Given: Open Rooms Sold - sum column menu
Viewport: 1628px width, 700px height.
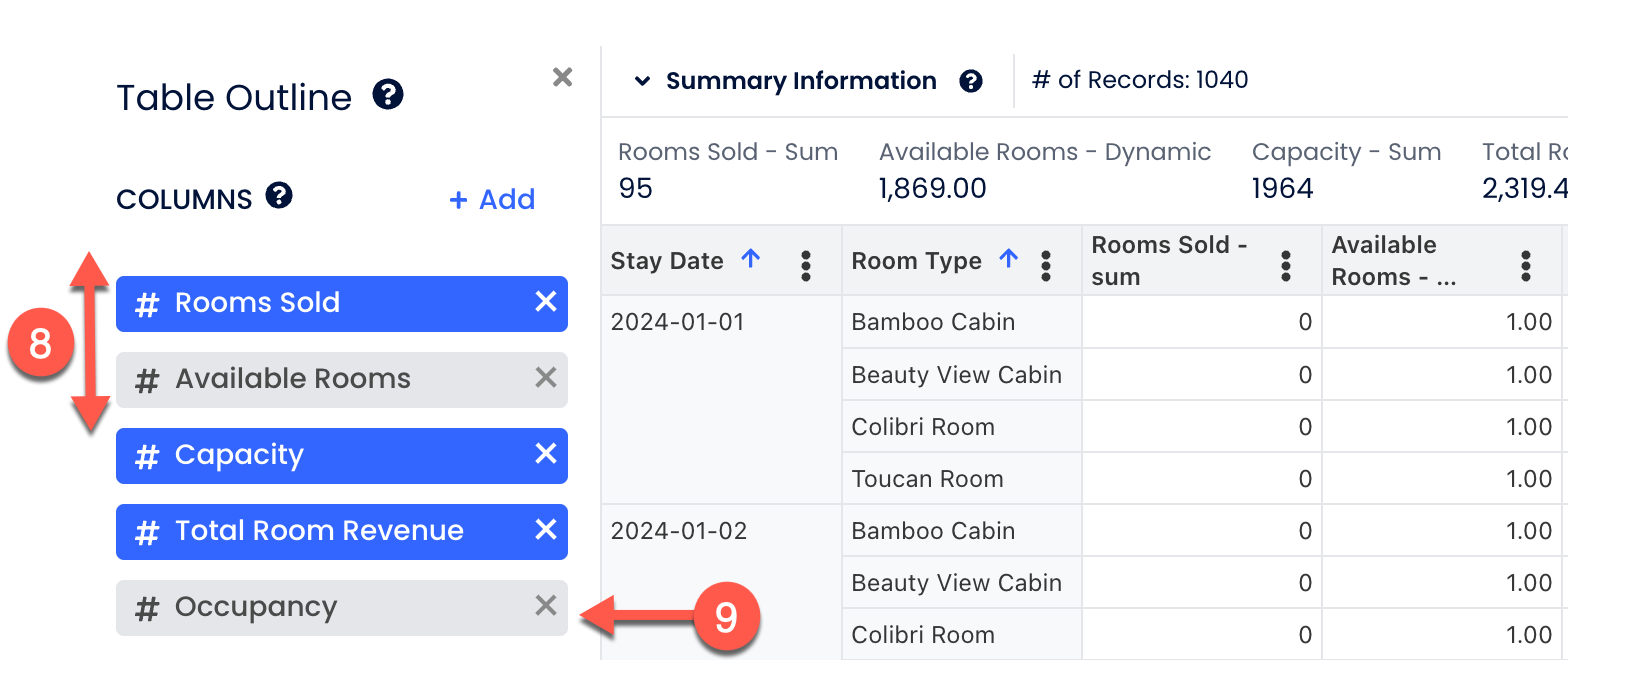Looking at the screenshot, I should (x=1286, y=265).
